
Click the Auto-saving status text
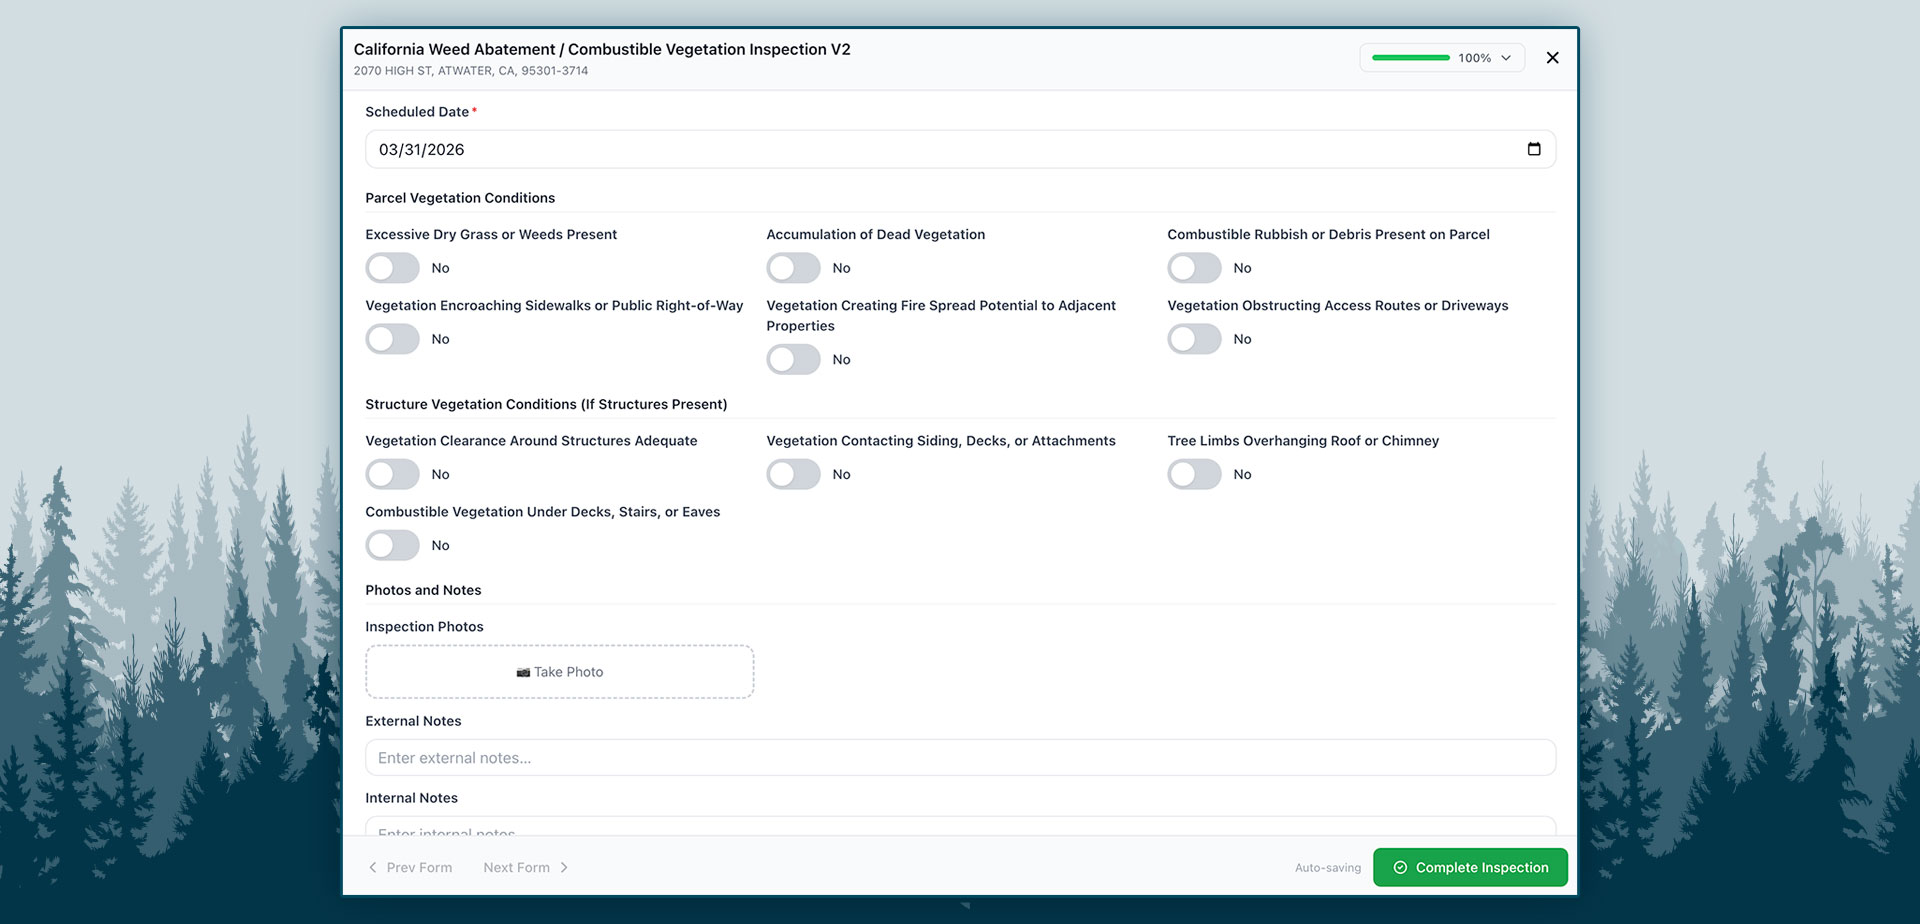(x=1328, y=868)
